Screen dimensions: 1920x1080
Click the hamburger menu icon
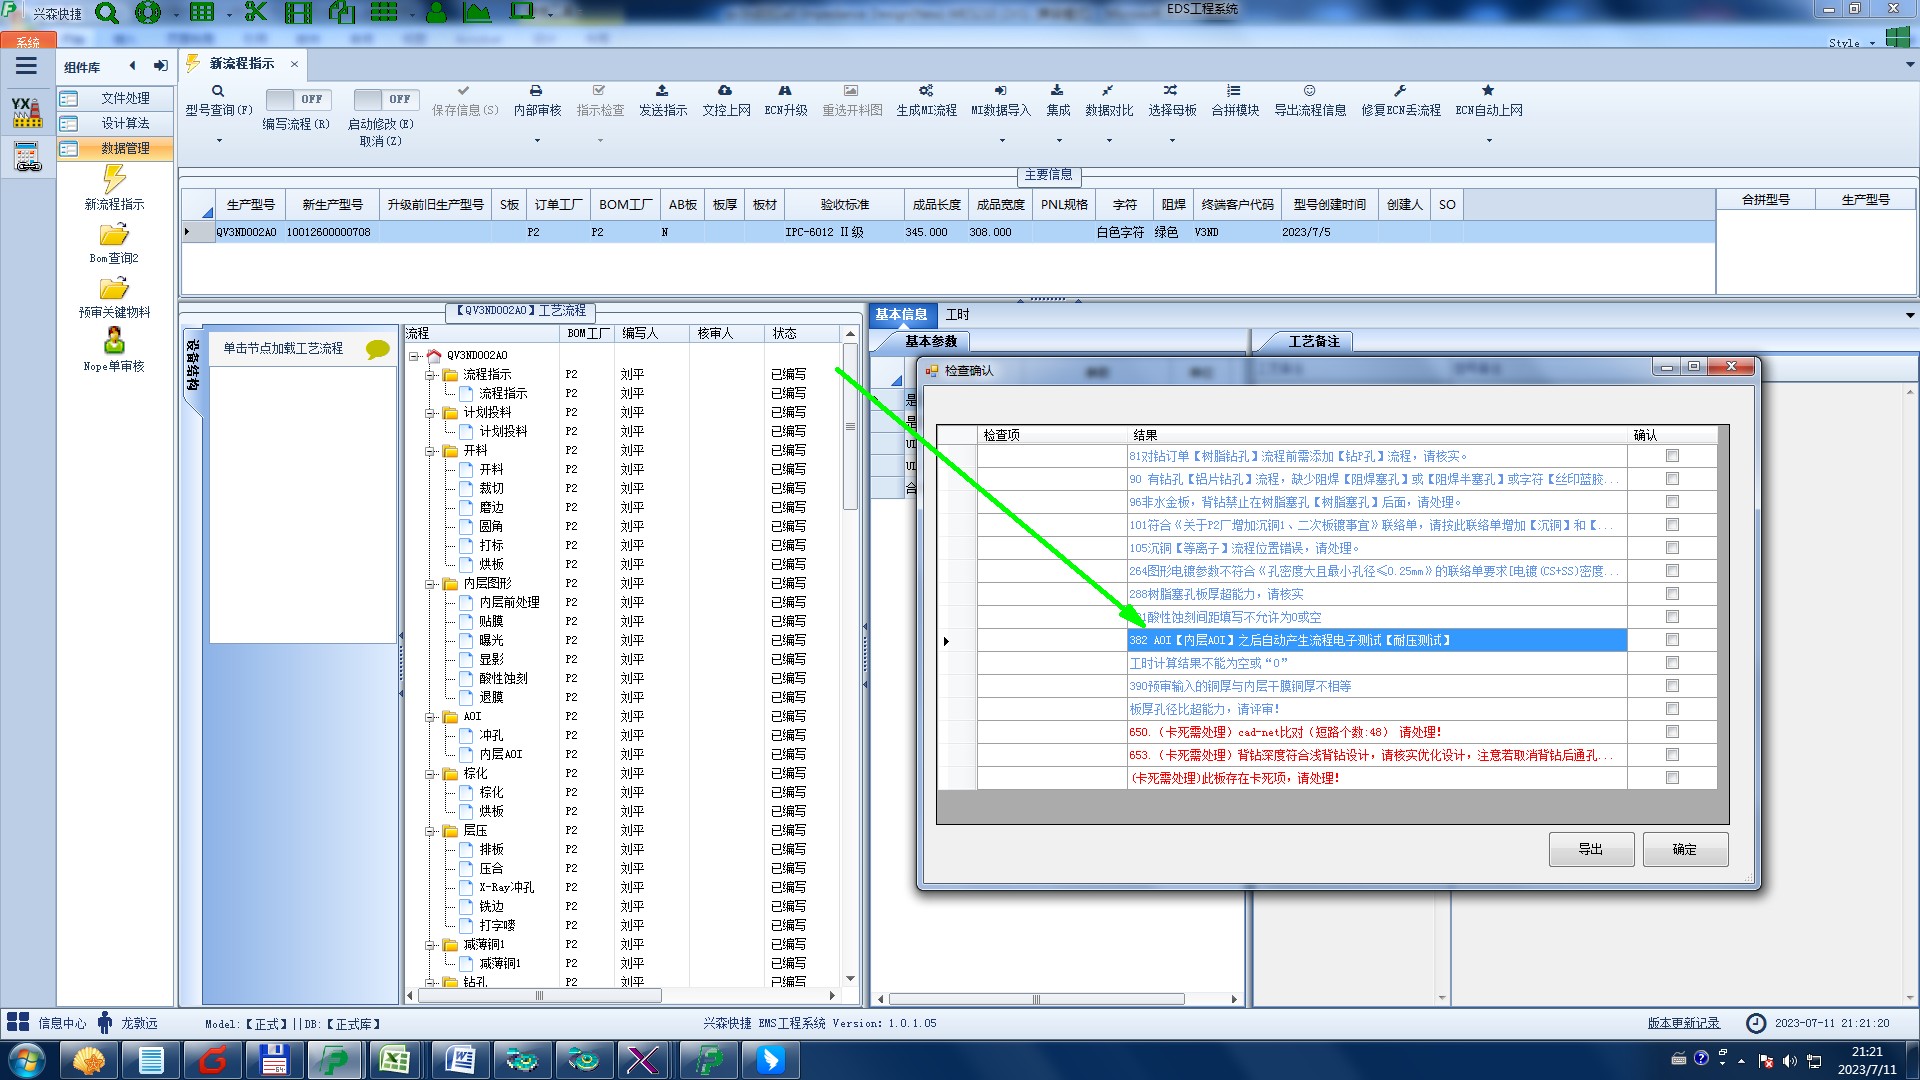[26, 66]
